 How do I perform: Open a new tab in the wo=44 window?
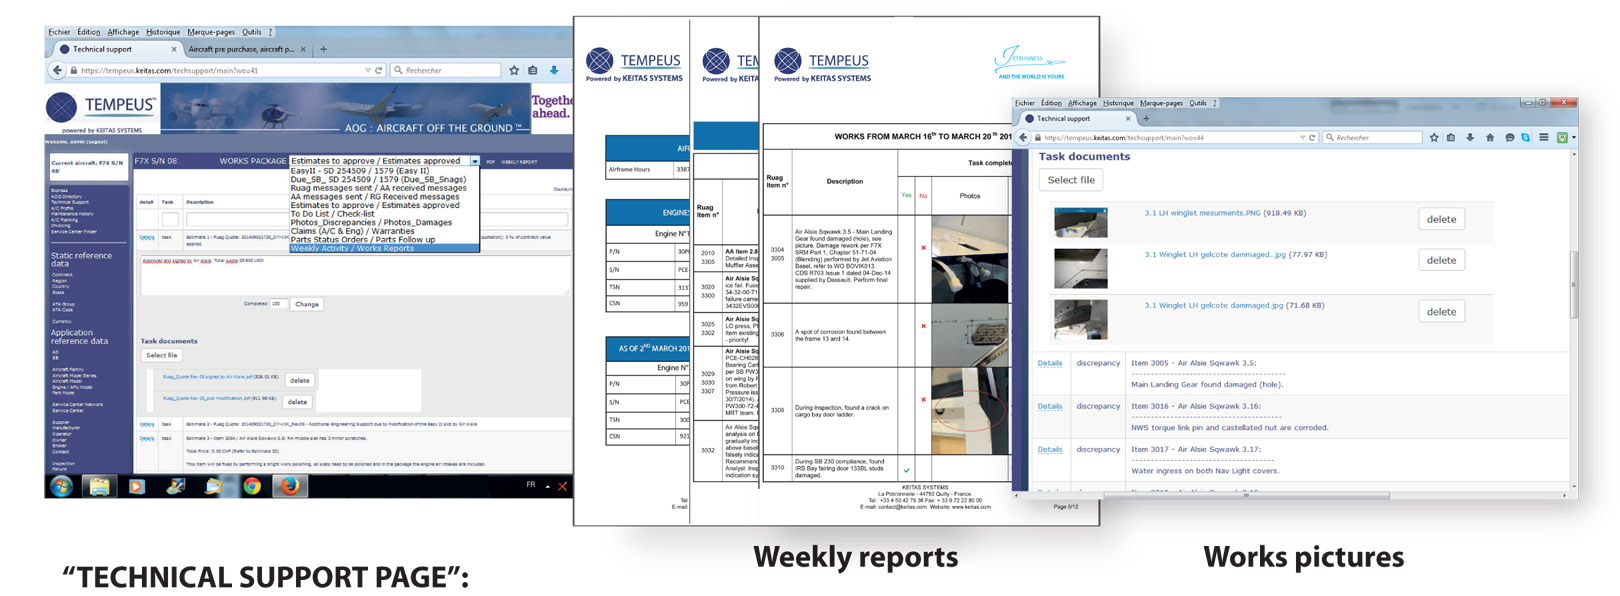point(1146,118)
